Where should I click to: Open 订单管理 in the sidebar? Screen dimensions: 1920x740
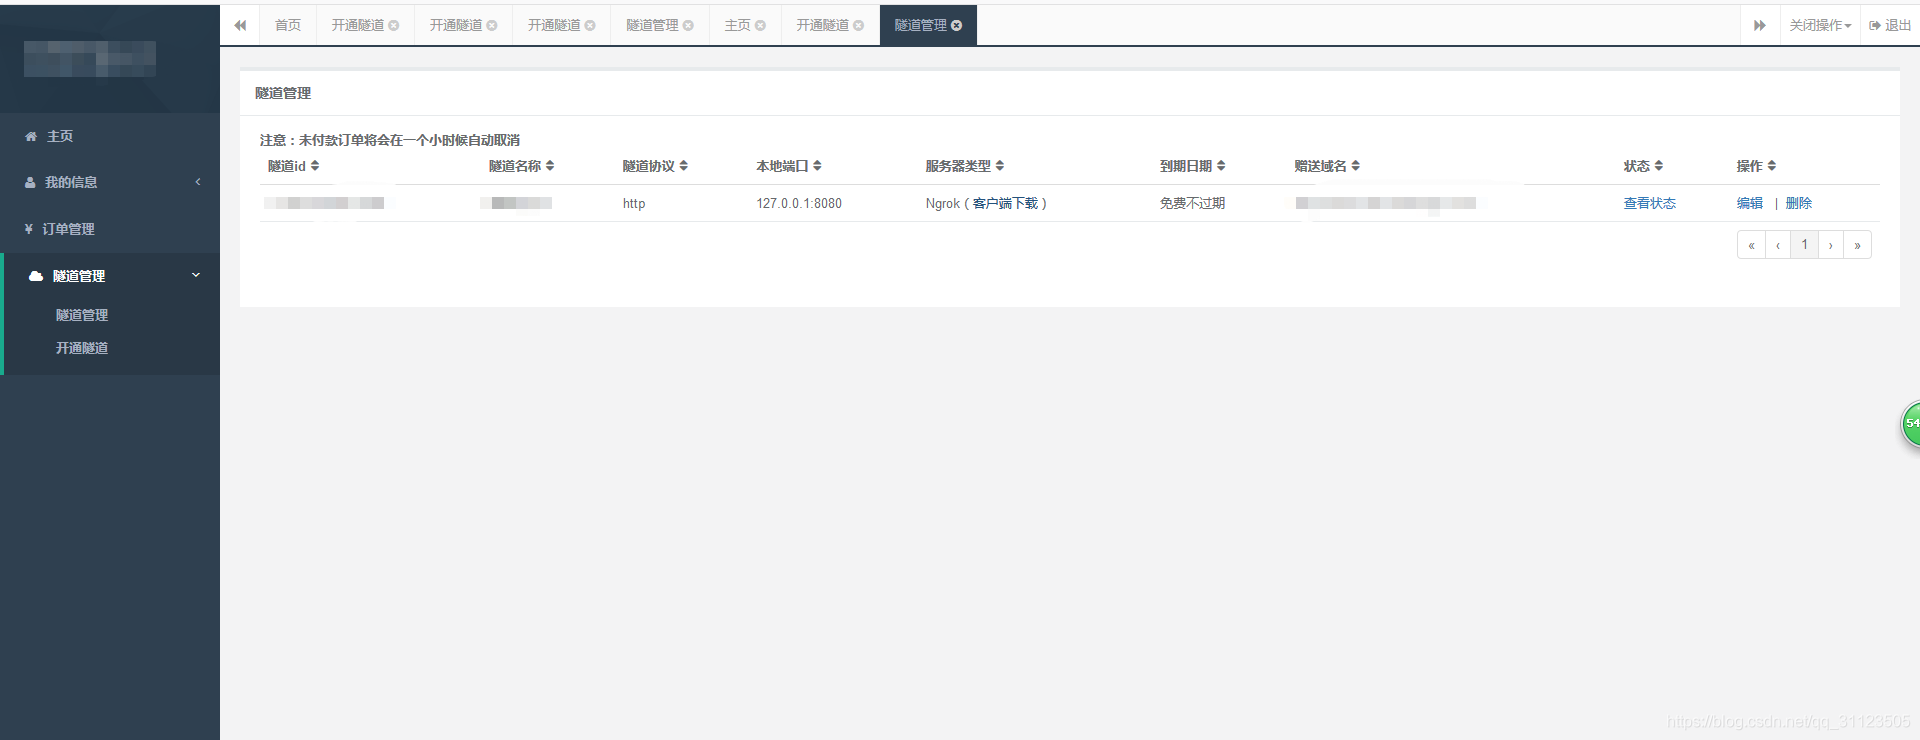(110, 229)
